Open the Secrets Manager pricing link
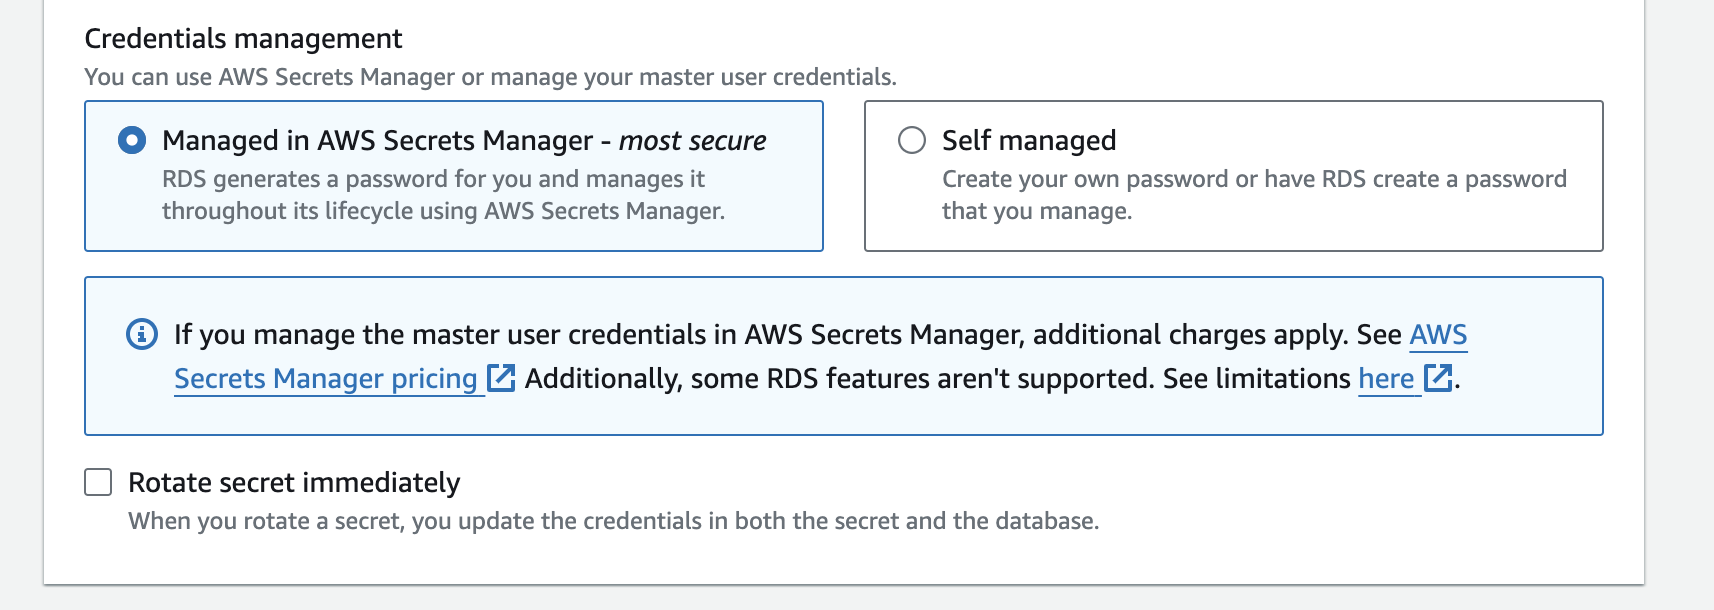This screenshot has width=1714, height=610. tap(325, 379)
